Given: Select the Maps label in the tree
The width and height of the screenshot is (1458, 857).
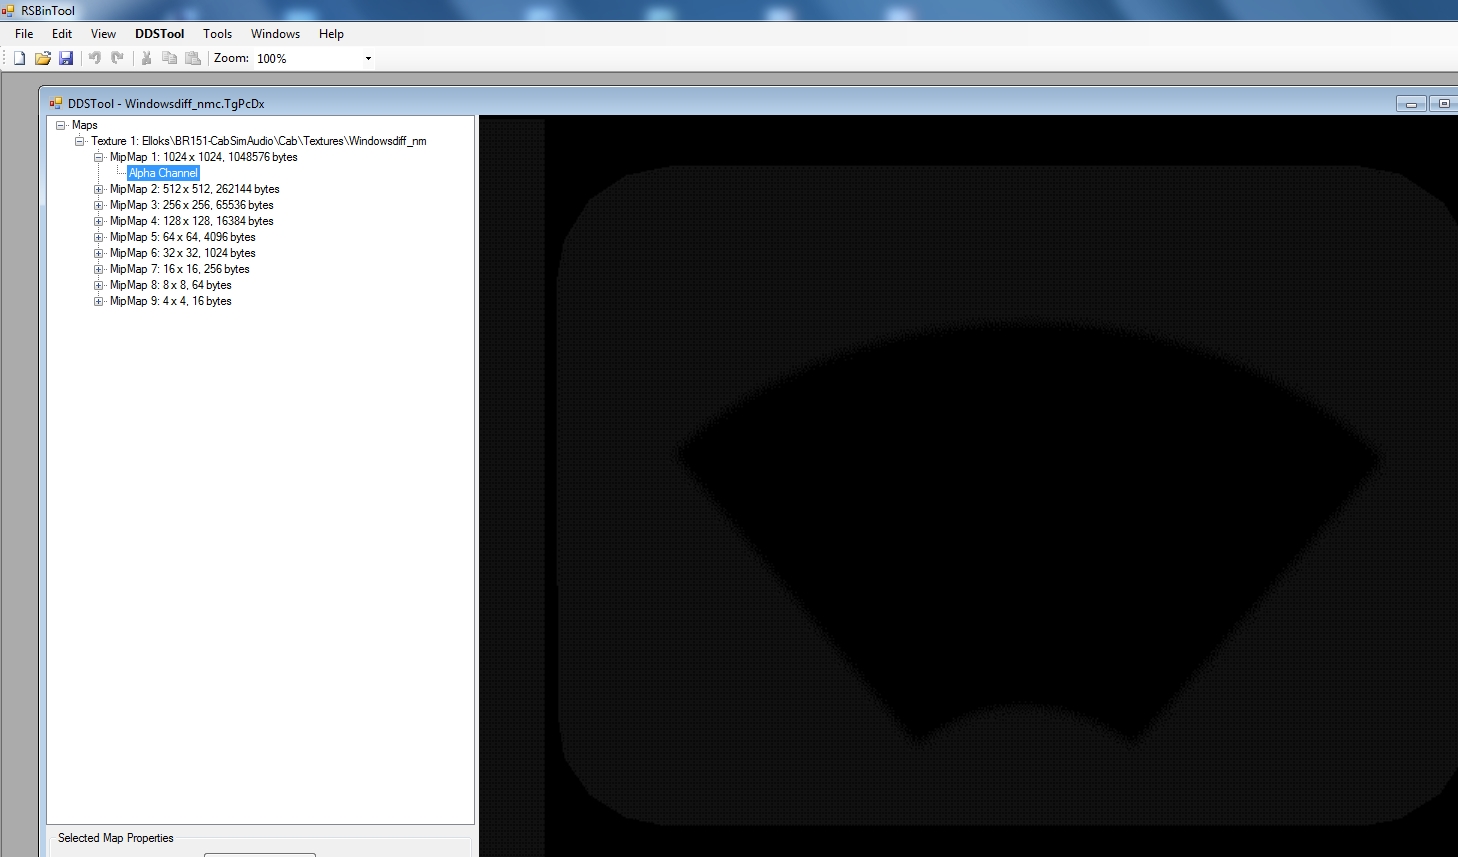Looking at the screenshot, I should (x=85, y=125).
